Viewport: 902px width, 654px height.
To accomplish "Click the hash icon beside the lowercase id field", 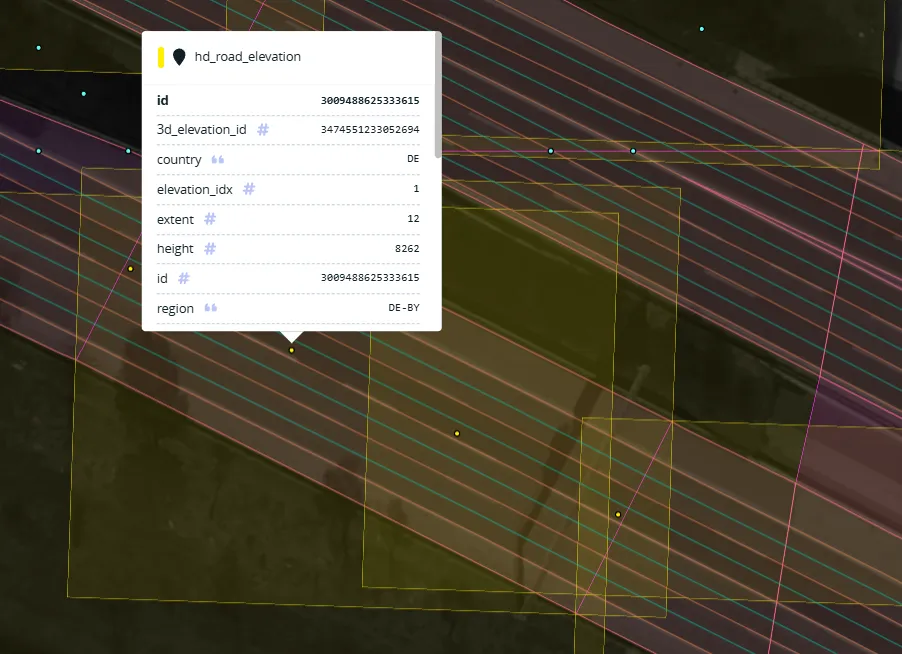I will click(x=184, y=278).
